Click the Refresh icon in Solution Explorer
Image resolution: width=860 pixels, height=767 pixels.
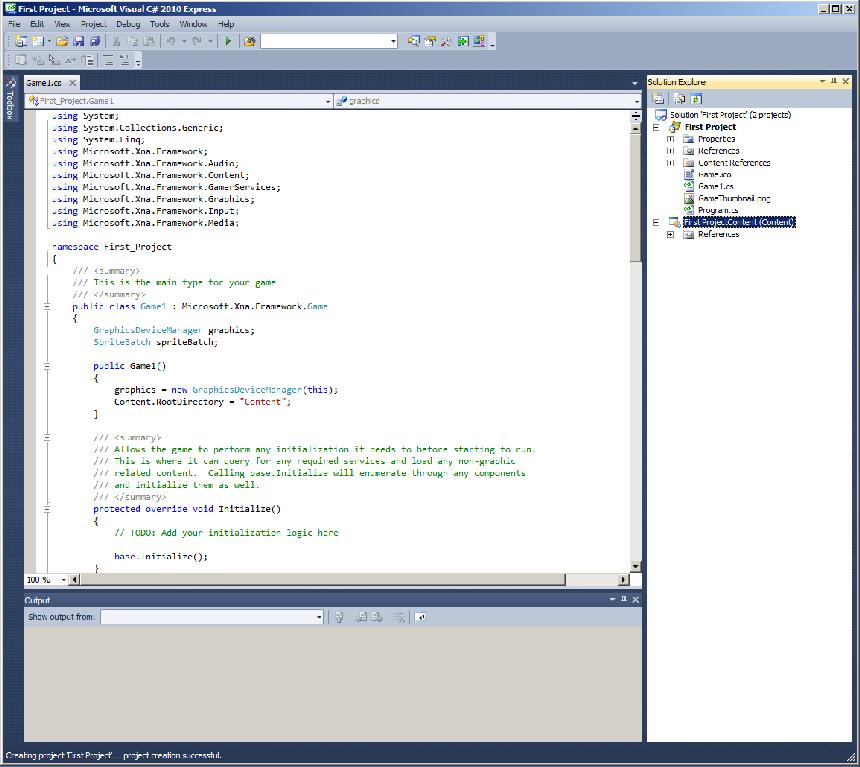tap(696, 99)
